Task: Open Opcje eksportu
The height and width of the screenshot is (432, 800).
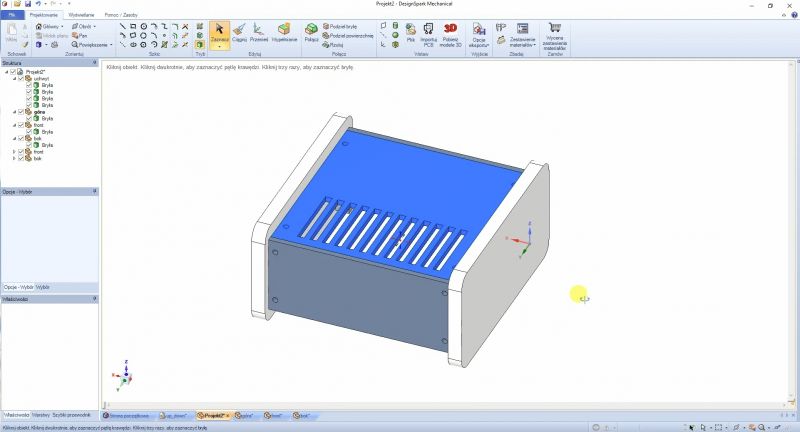Action: point(479,34)
